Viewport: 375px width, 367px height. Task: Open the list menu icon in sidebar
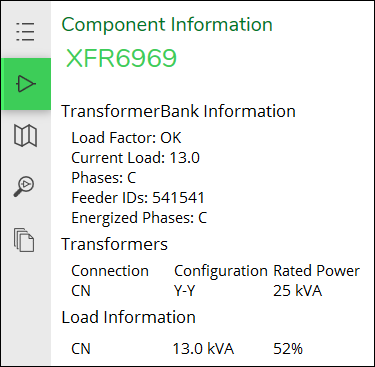pyautogui.click(x=25, y=32)
